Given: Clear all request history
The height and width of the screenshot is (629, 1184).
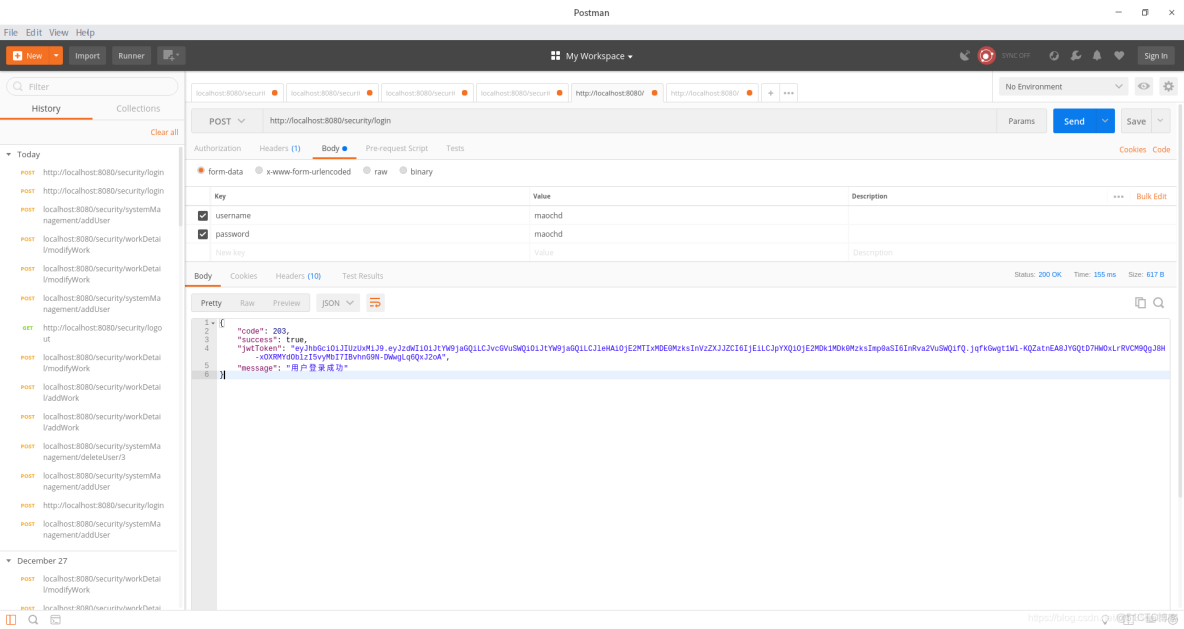Looking at the screenshot, I should click(x=164, y=131).
